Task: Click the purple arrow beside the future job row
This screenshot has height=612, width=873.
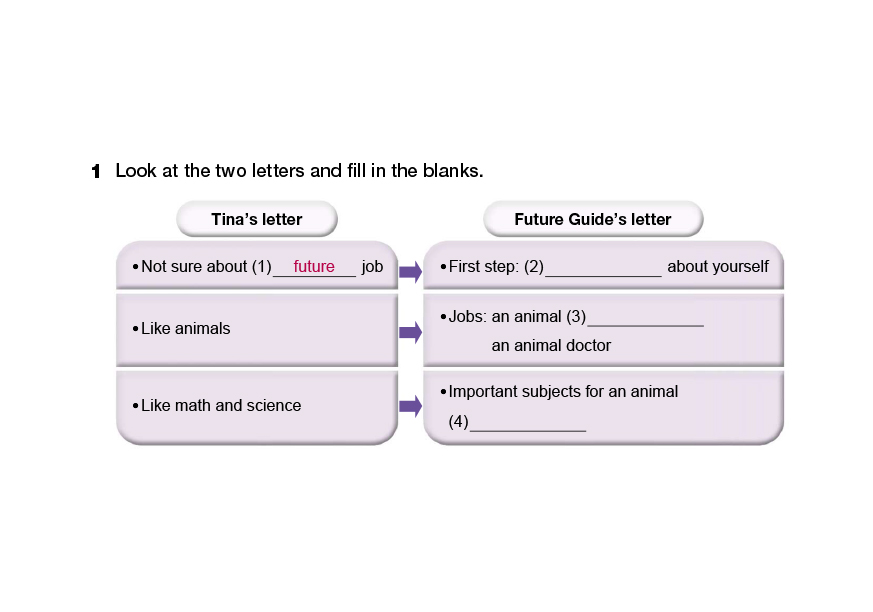Action: click(410, 270)
